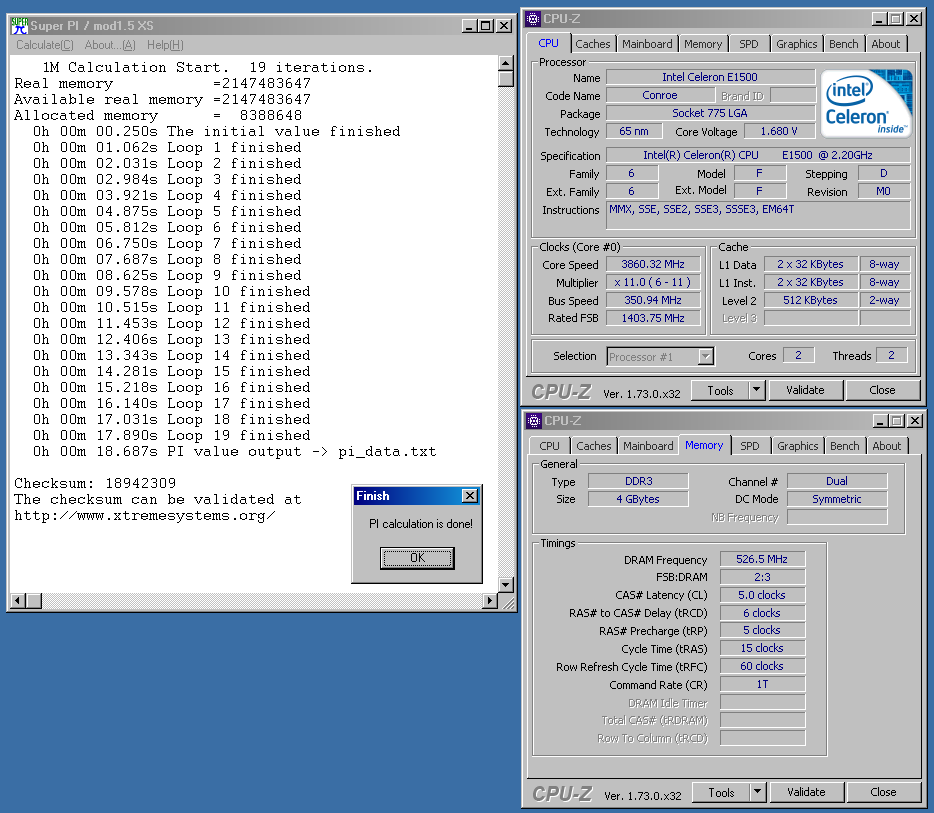The width and height of the screenshot is (934, 813).
Task: Click Super PI horizontal scrollbar right arrow
Action: point(490,600)
